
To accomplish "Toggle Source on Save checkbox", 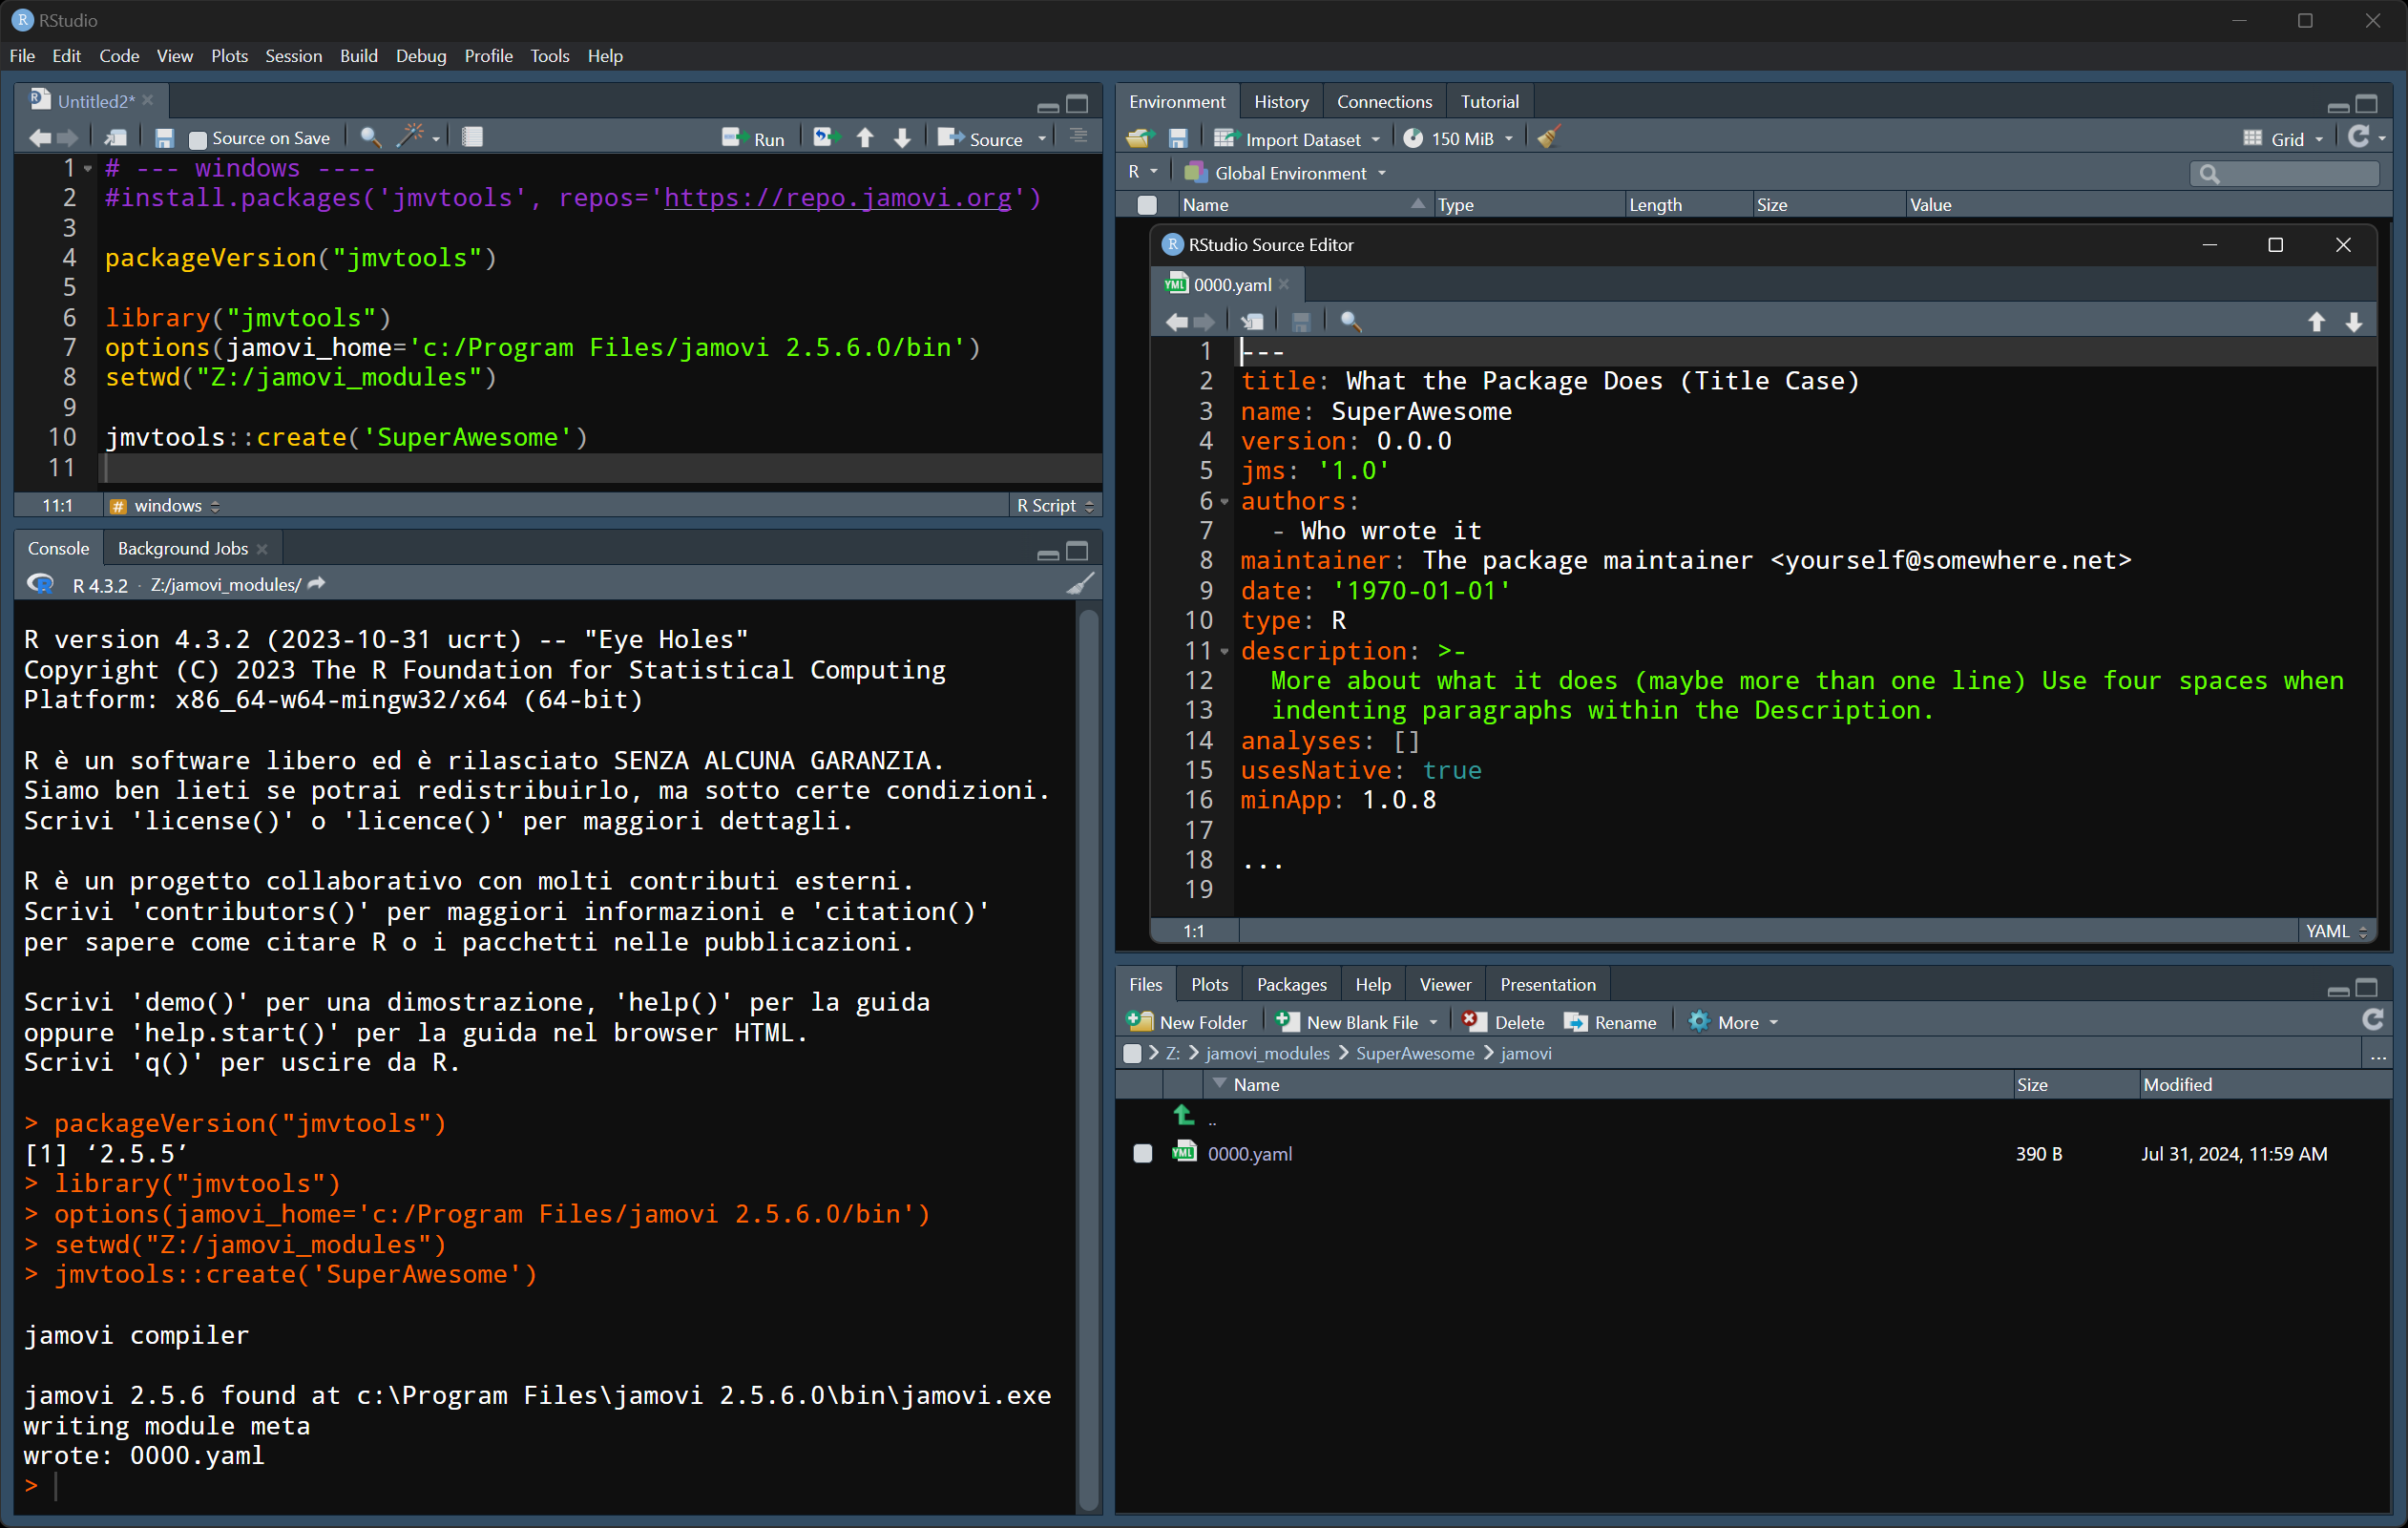I will [197, 139].
